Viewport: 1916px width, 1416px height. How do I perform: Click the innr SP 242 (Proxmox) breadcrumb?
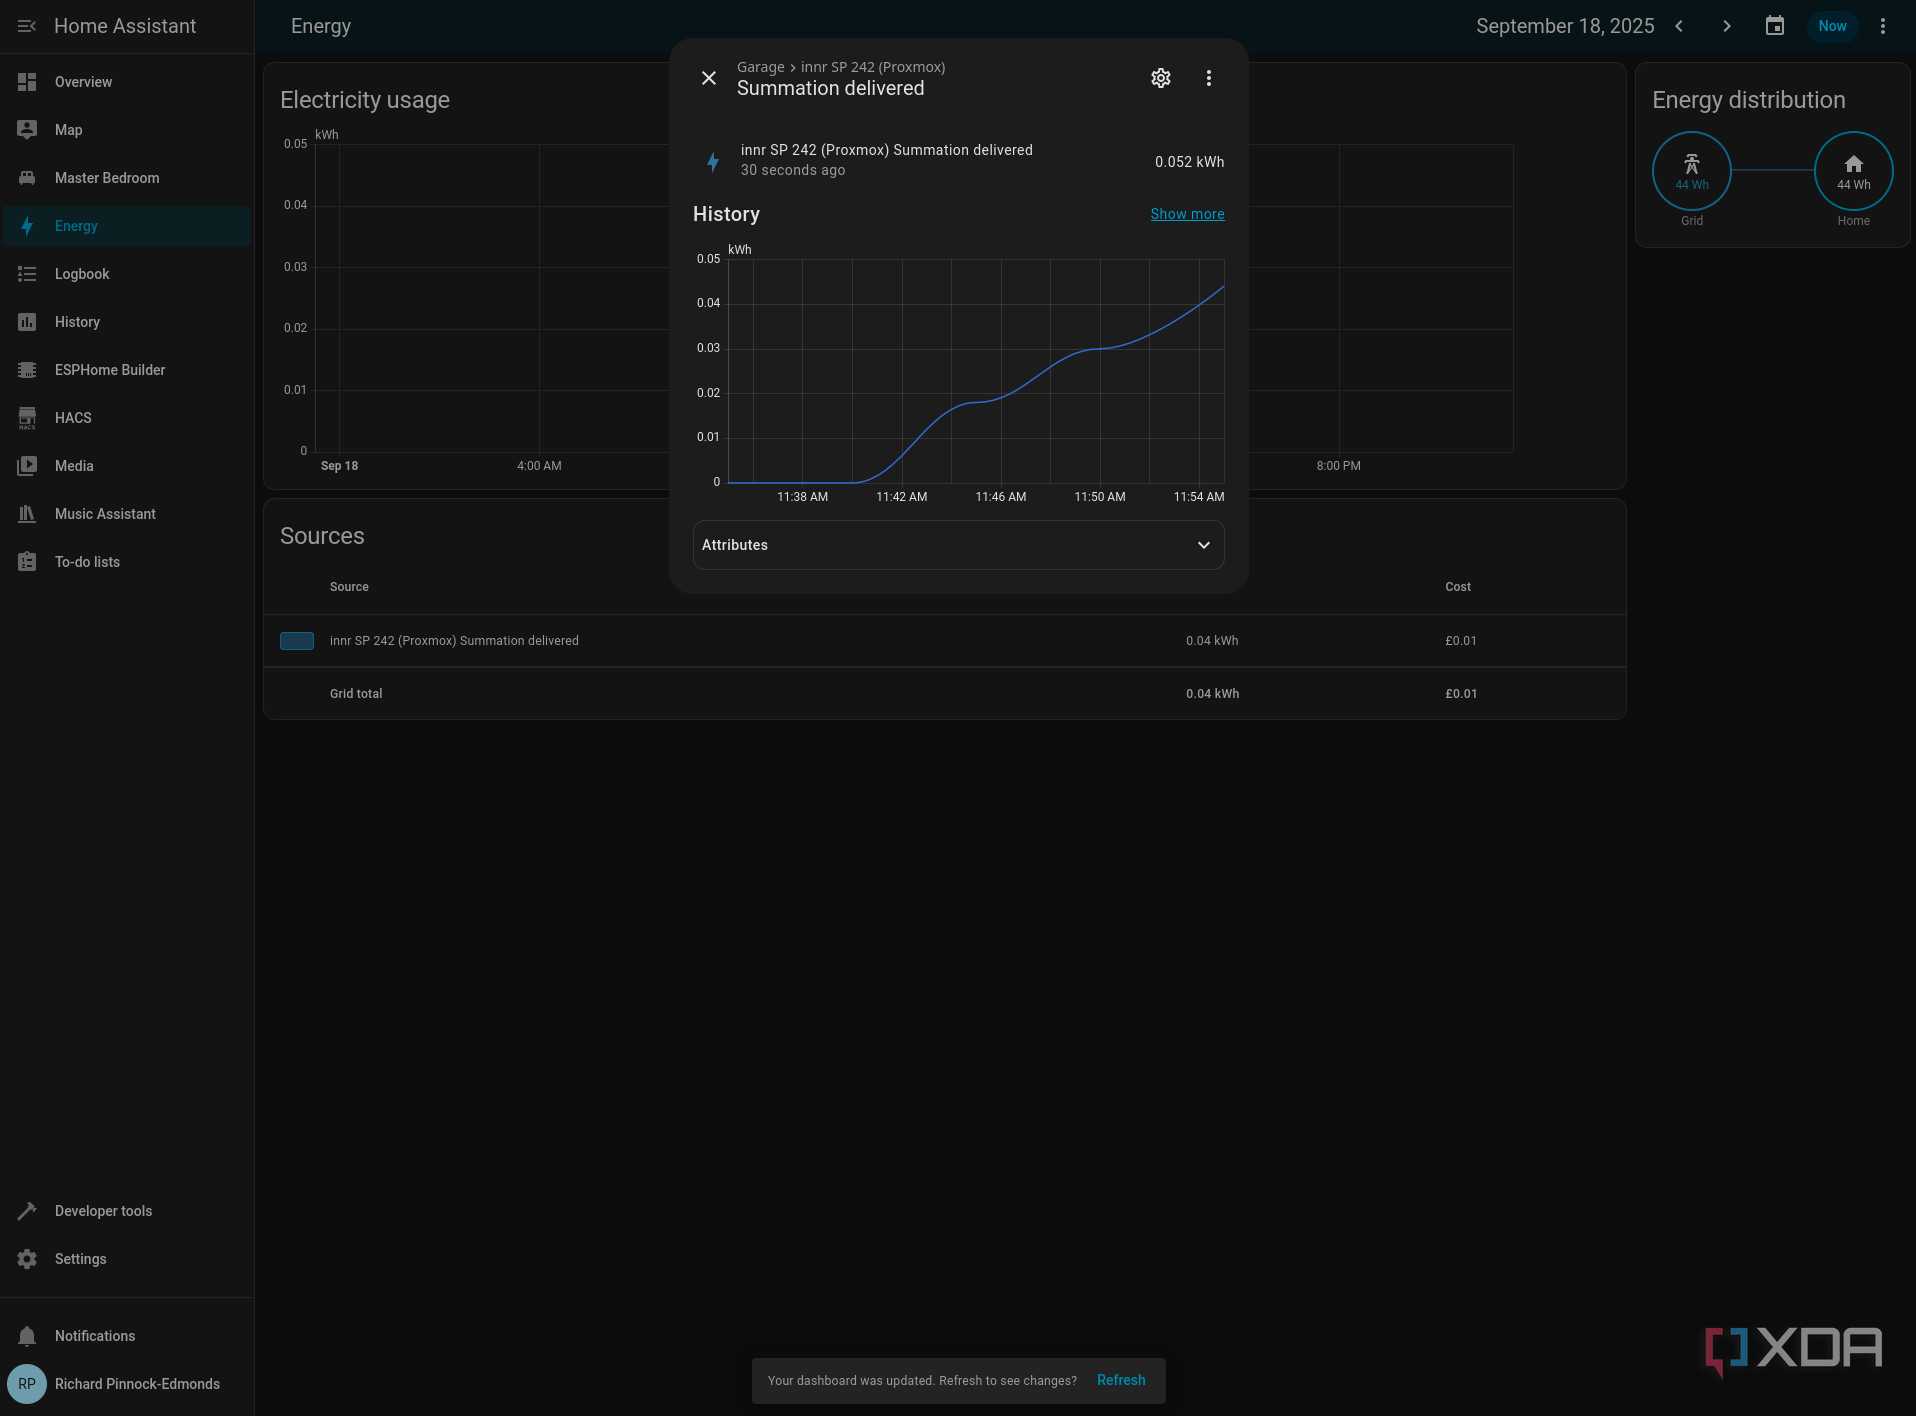tap(873, 67)
